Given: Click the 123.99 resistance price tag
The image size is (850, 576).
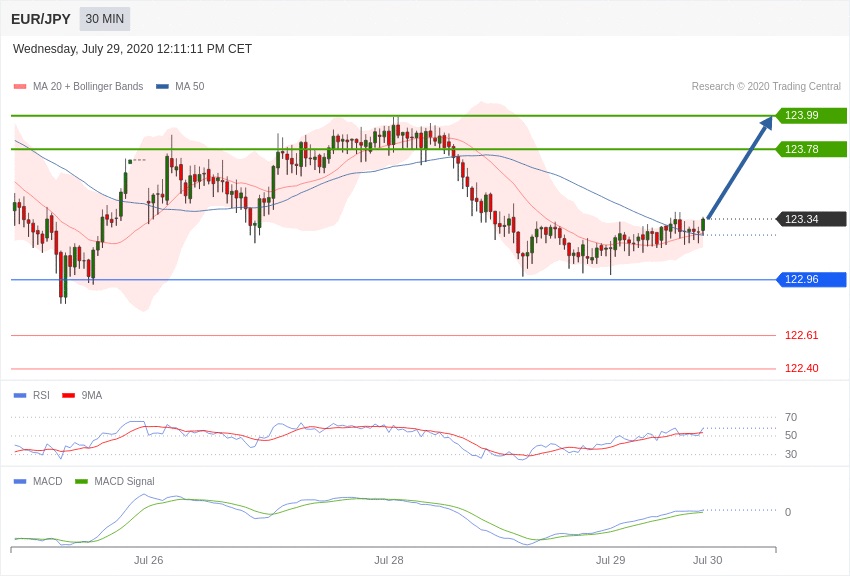Looking at the screenshot, I should (x=812, y=115).
